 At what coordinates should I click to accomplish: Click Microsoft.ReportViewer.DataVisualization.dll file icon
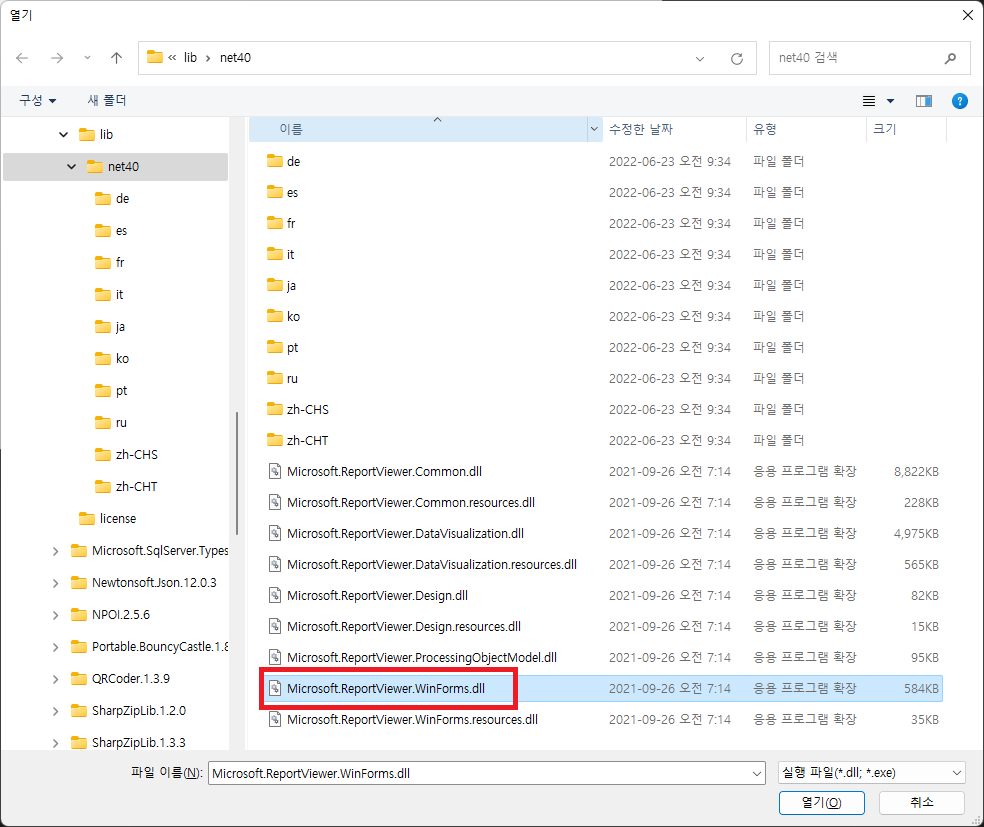click(274, 533)
